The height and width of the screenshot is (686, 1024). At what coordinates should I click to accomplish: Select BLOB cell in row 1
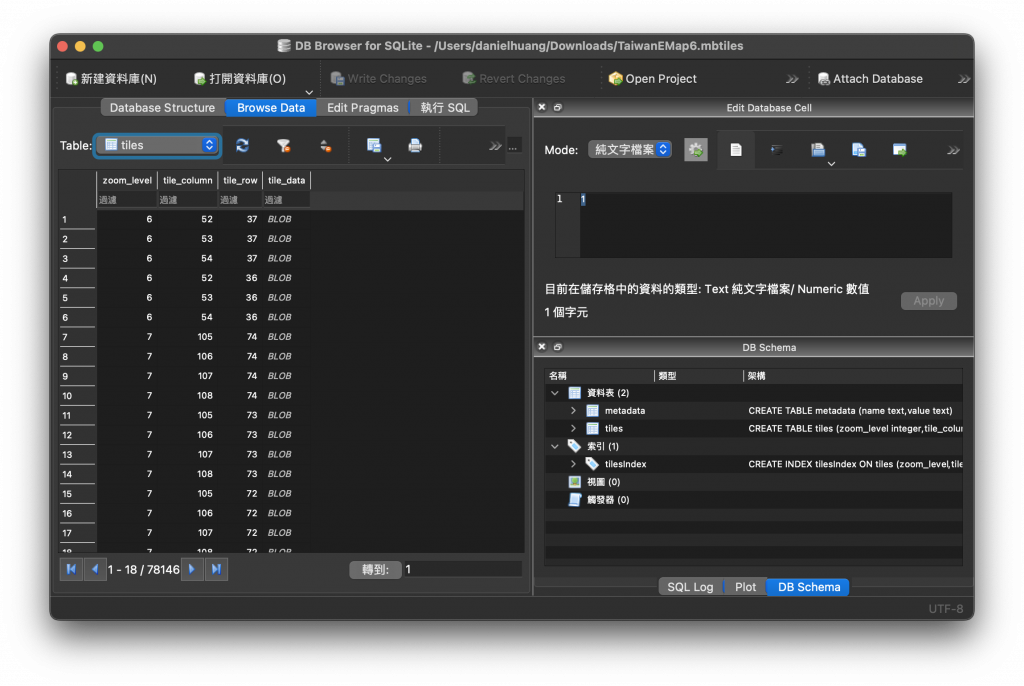(x=286, y=219)
